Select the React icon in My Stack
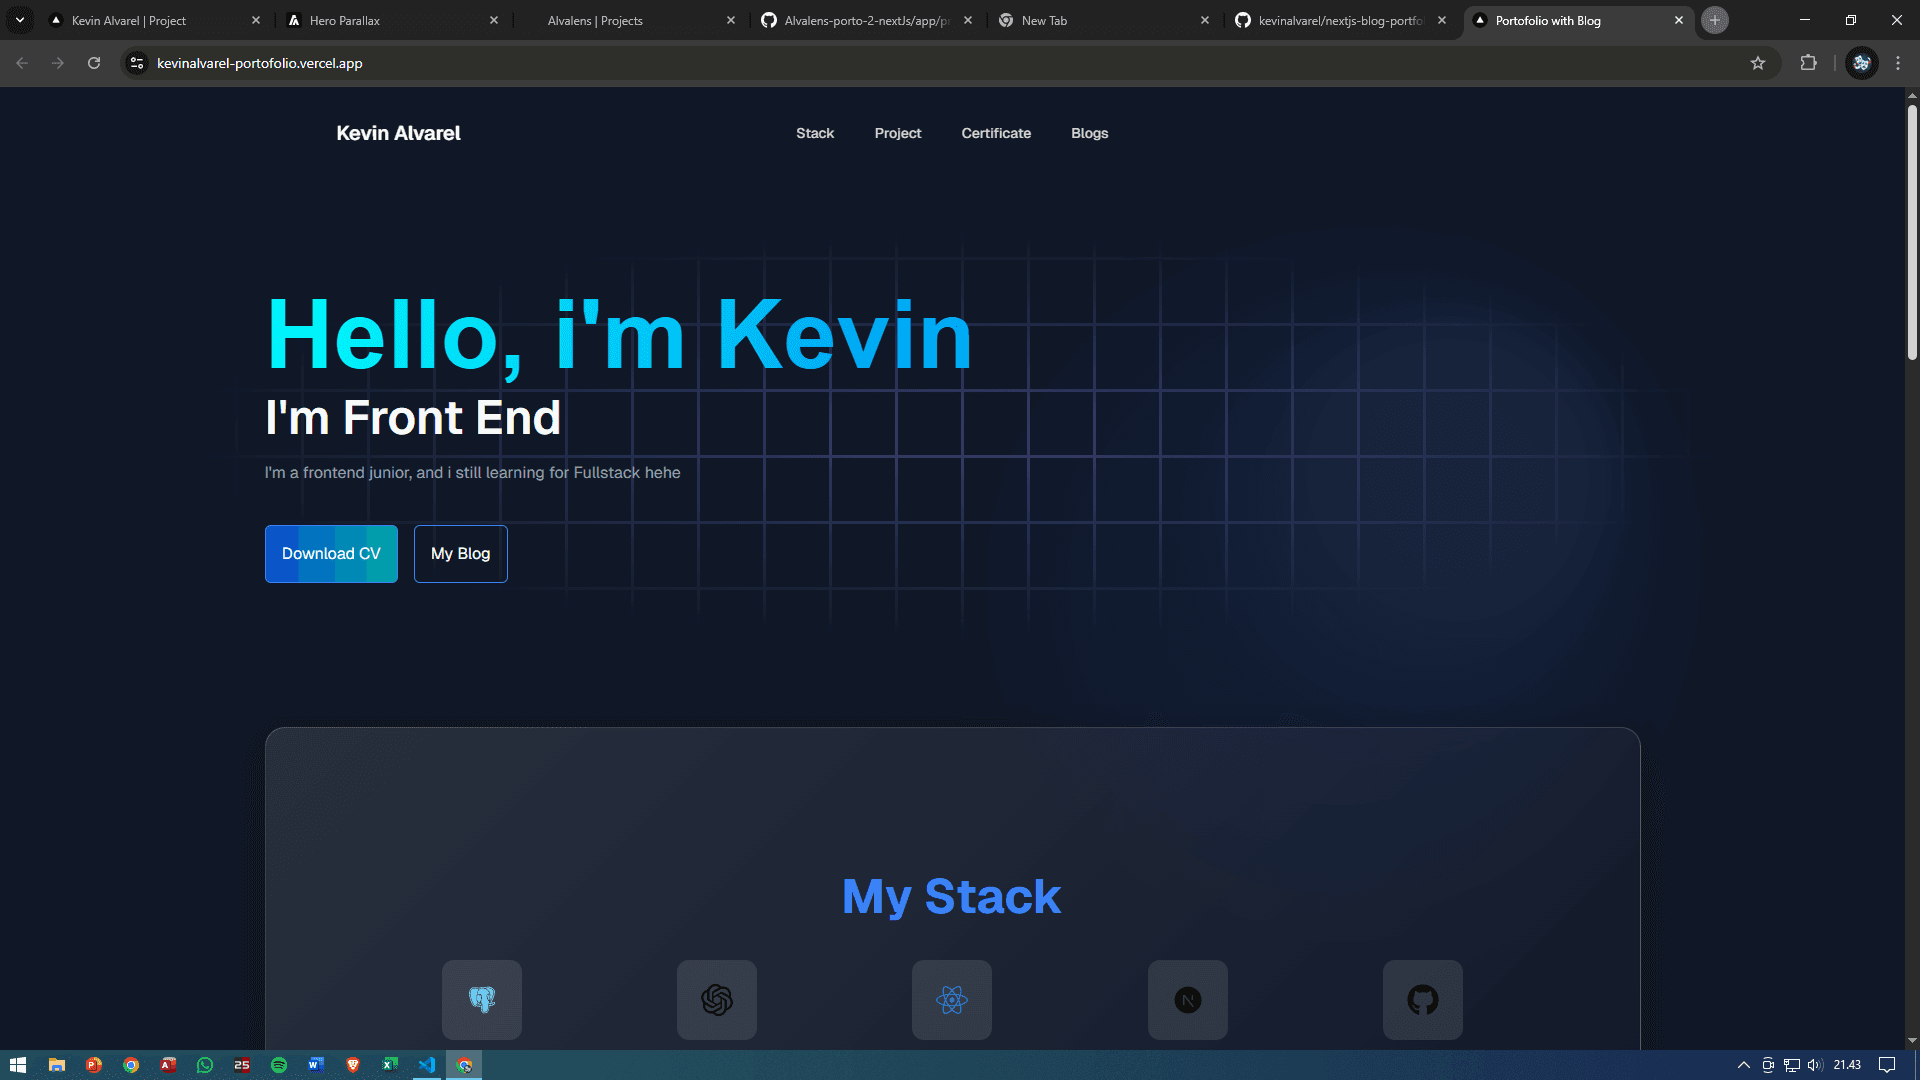1920x1080 pixels. tap(952, 999)
